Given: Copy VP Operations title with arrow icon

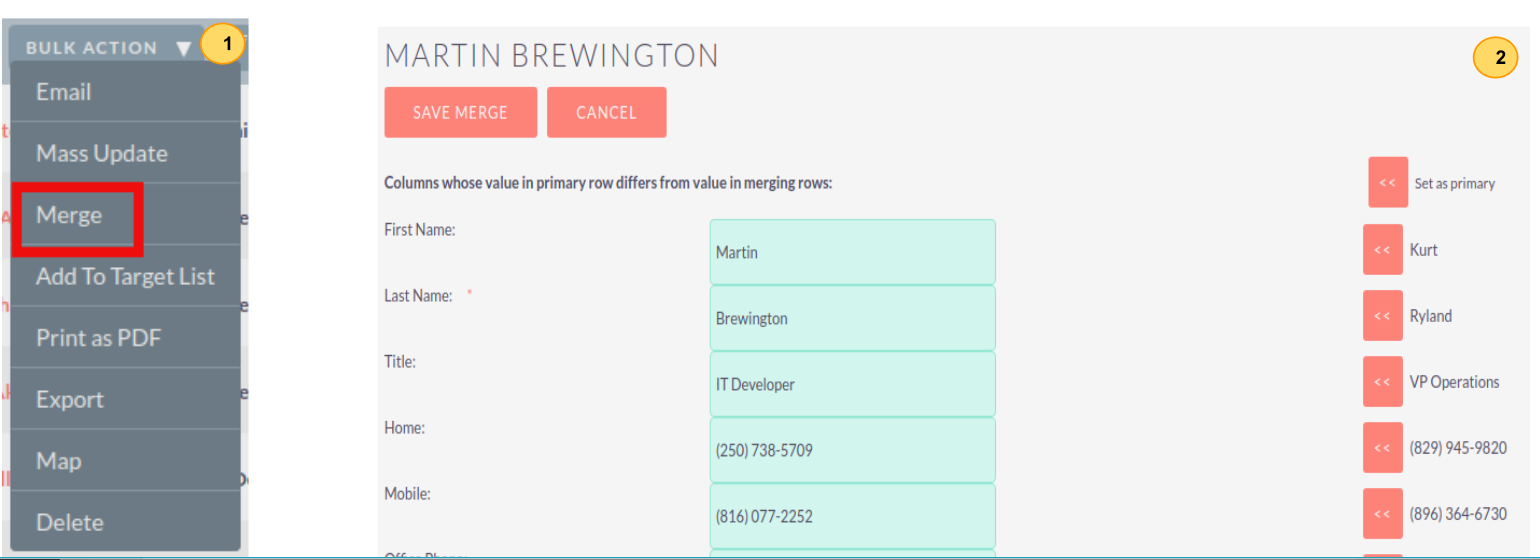Looking at the screenshot, I should coord(1382,382).
